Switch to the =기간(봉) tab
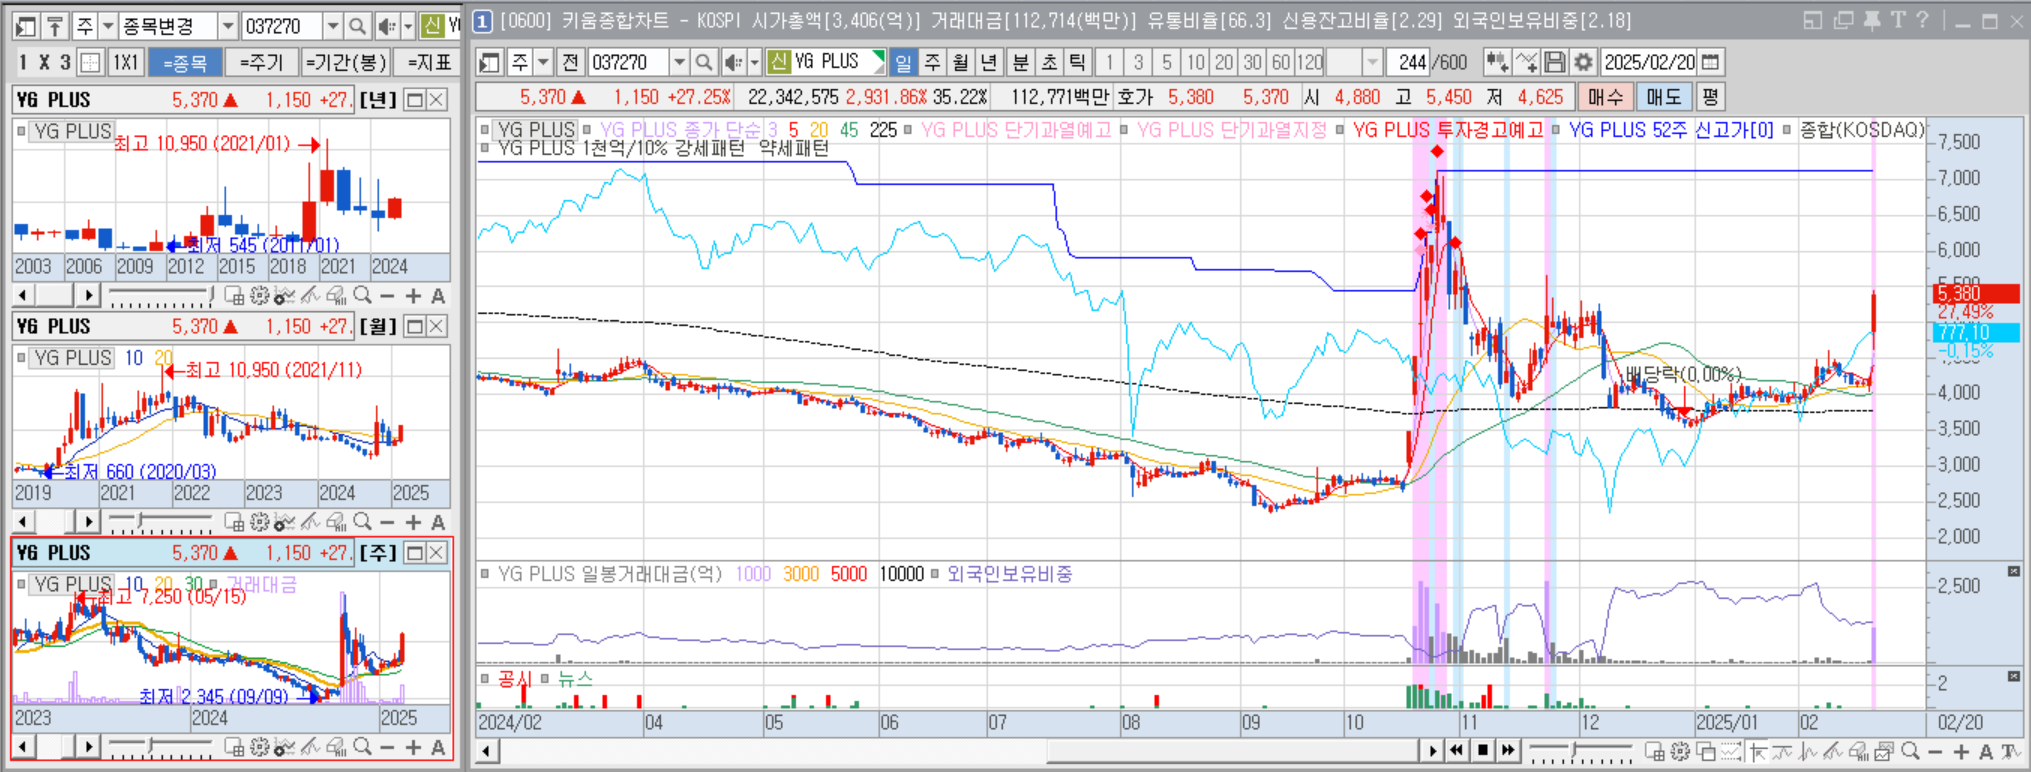This screenshot has height=772, width=2031. pos(345,62)
